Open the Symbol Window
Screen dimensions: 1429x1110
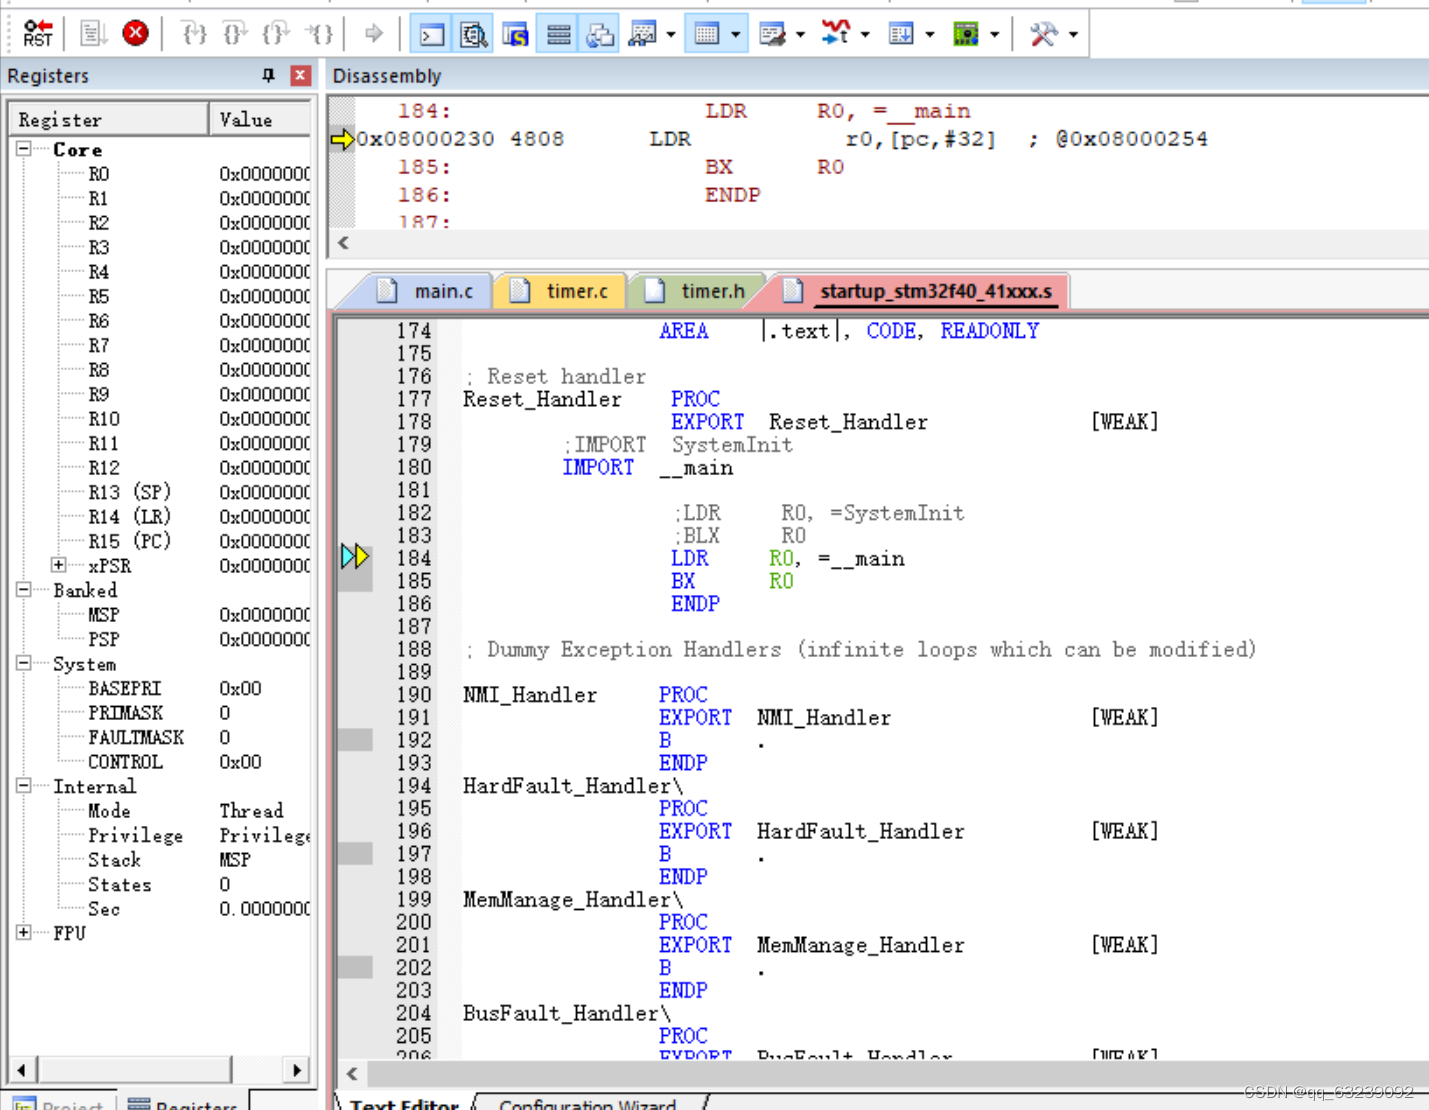(x=514, y=33)
